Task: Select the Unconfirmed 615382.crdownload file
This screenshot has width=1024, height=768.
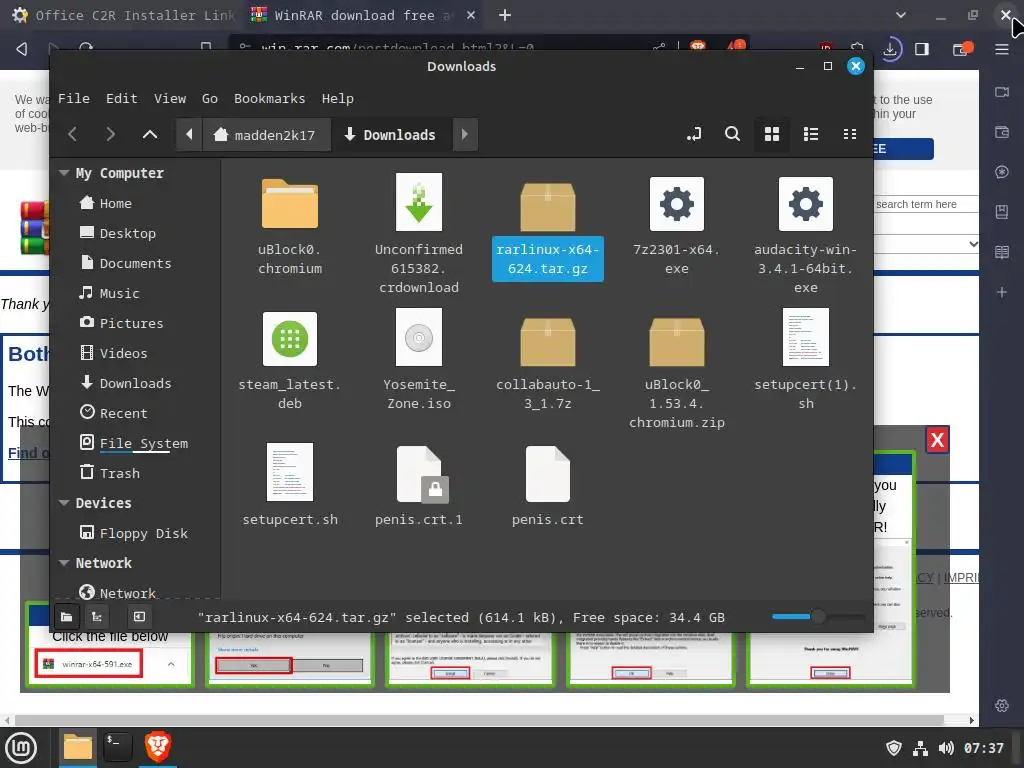Action: (x=419, y=234)
